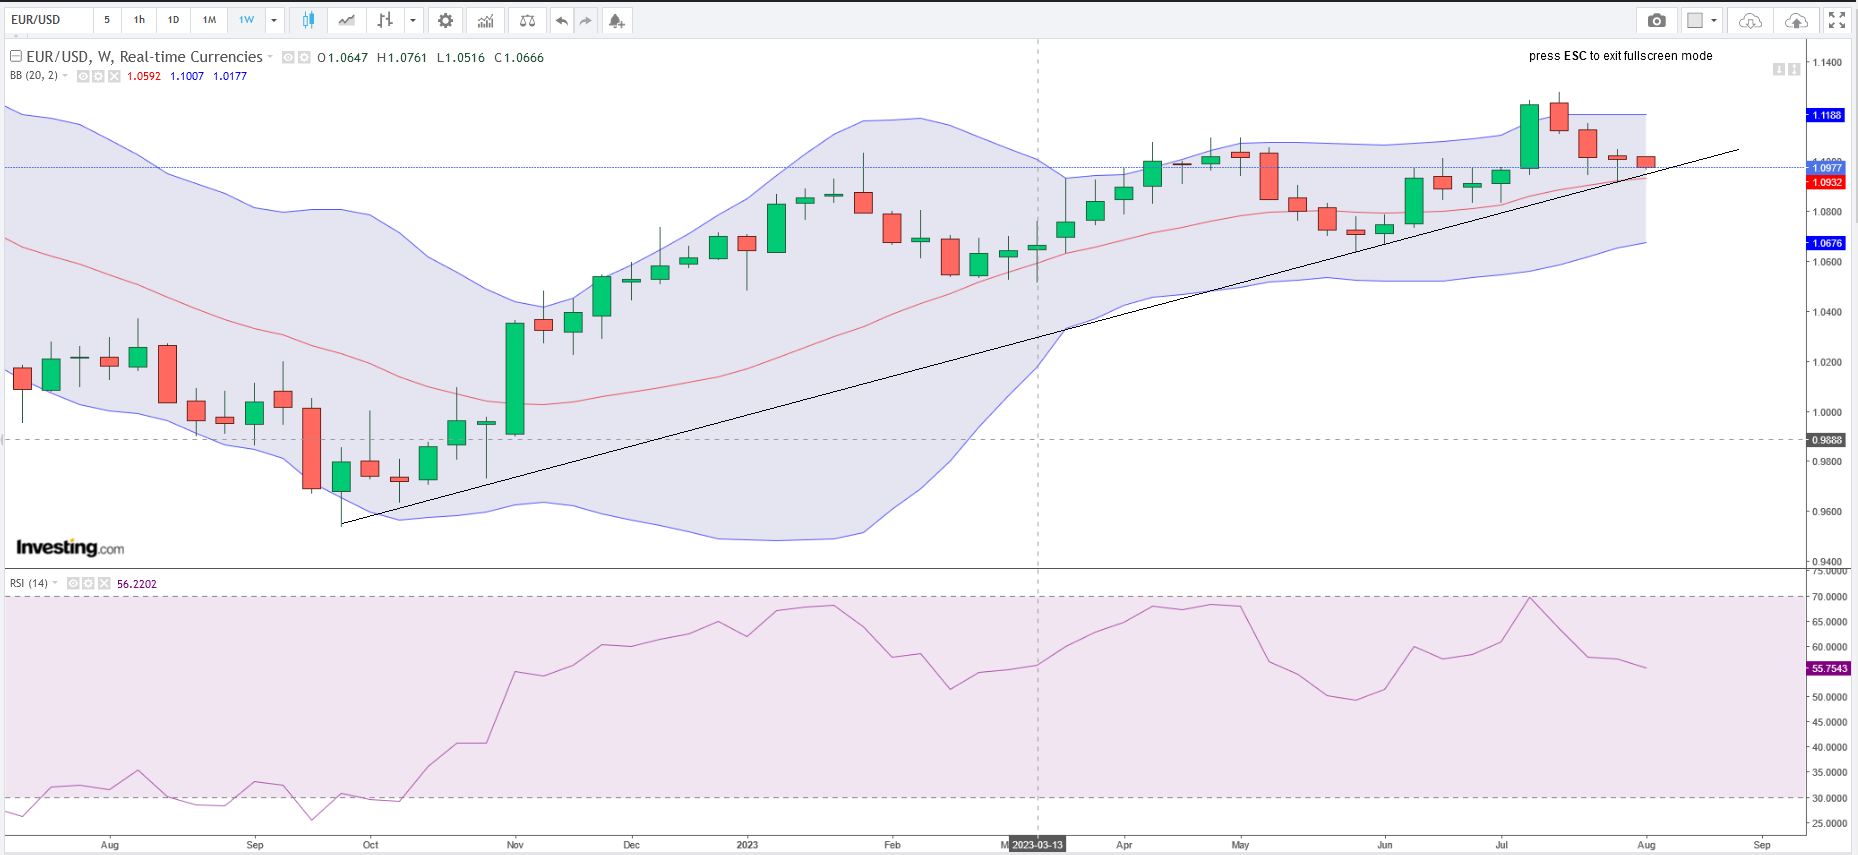1858x855 pixels.
Task: Save the chart layout to cloud
Action: (1796, 20)
